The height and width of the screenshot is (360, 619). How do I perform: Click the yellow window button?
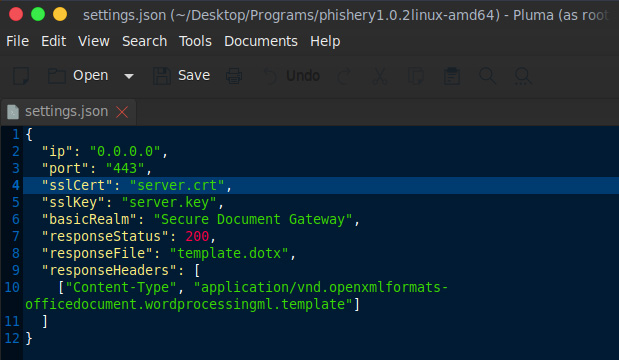[60, 14]
